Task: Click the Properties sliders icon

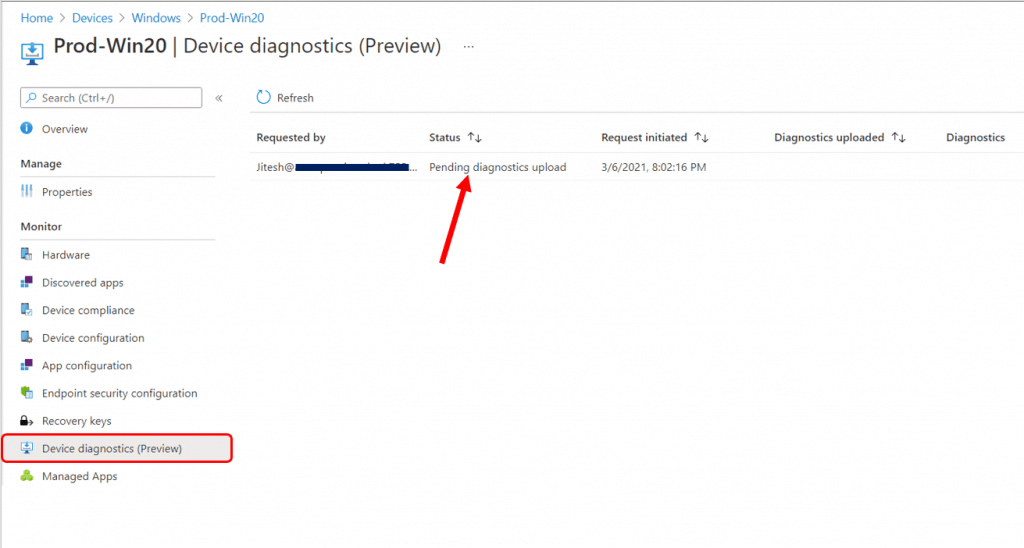Action: point(26,191)
